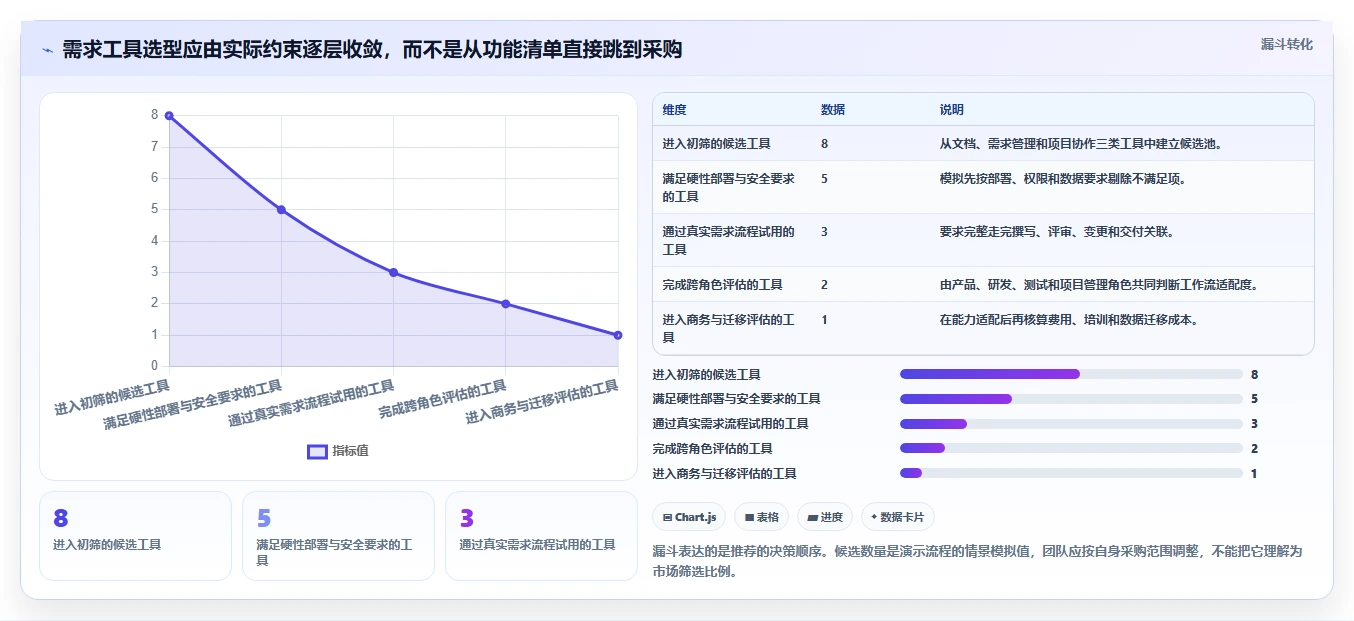Click progress bar for 通过真实需求流程试用的工具
The height and width of the screenshot is (621, 1354).
[x=1071, y=424]
